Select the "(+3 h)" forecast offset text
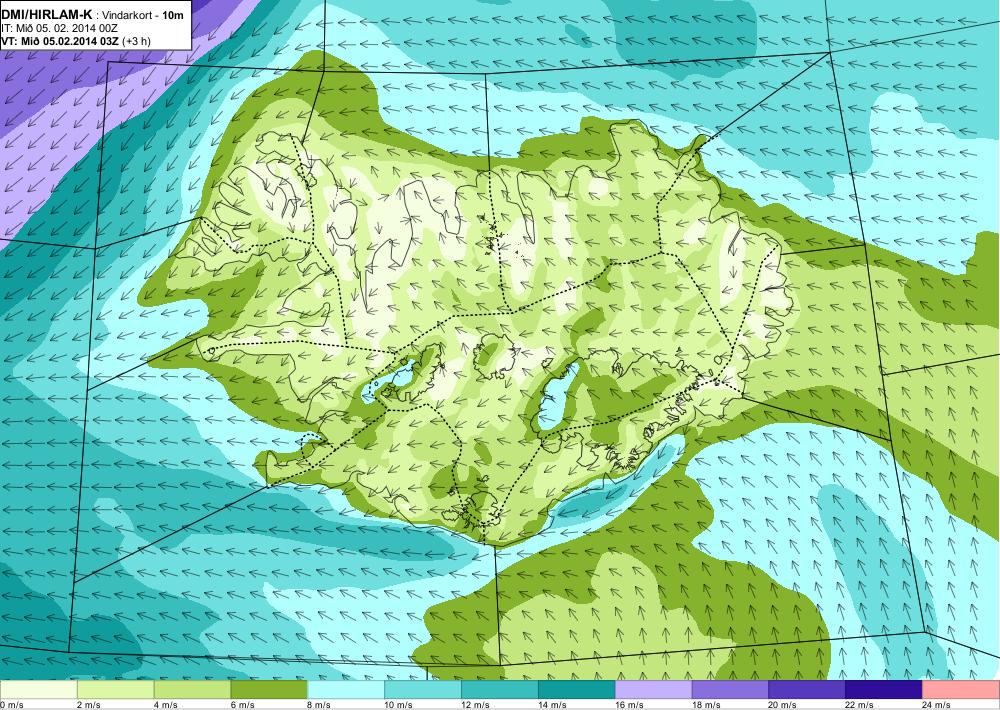The width and height of the screenshot is (1000, 710). click(x=136, y=41)
